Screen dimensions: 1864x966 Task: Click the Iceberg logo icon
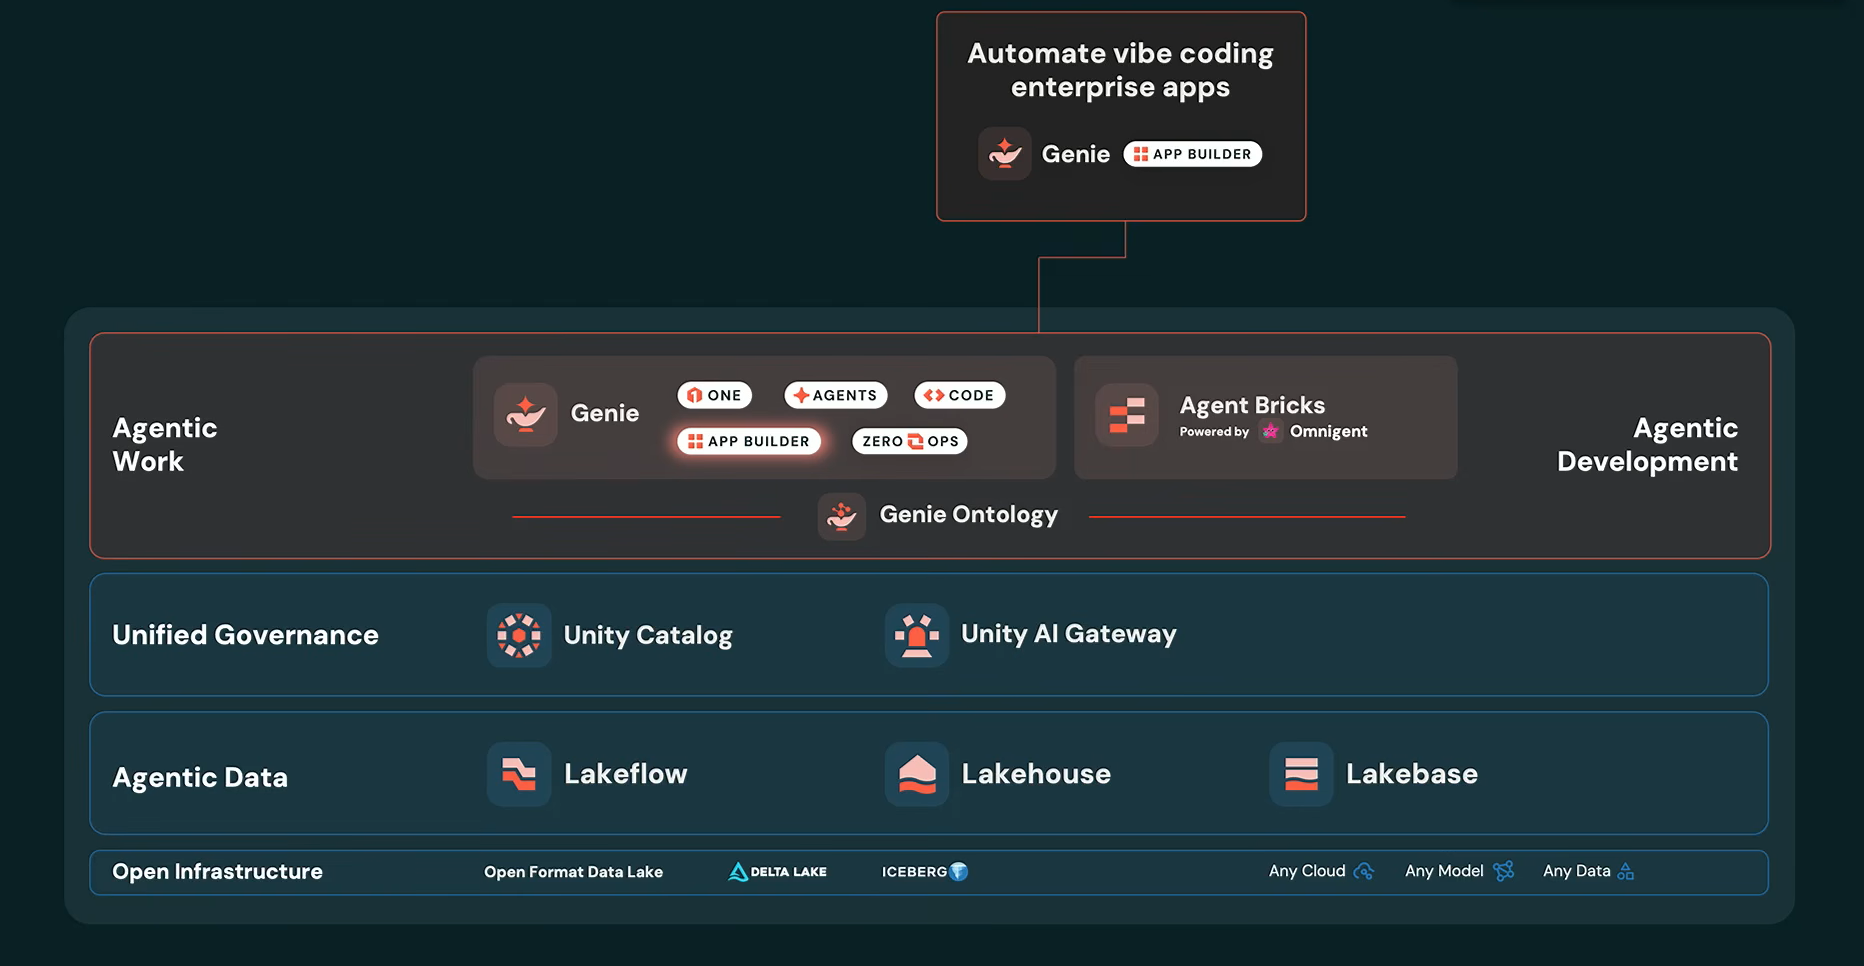click(959, 871)
